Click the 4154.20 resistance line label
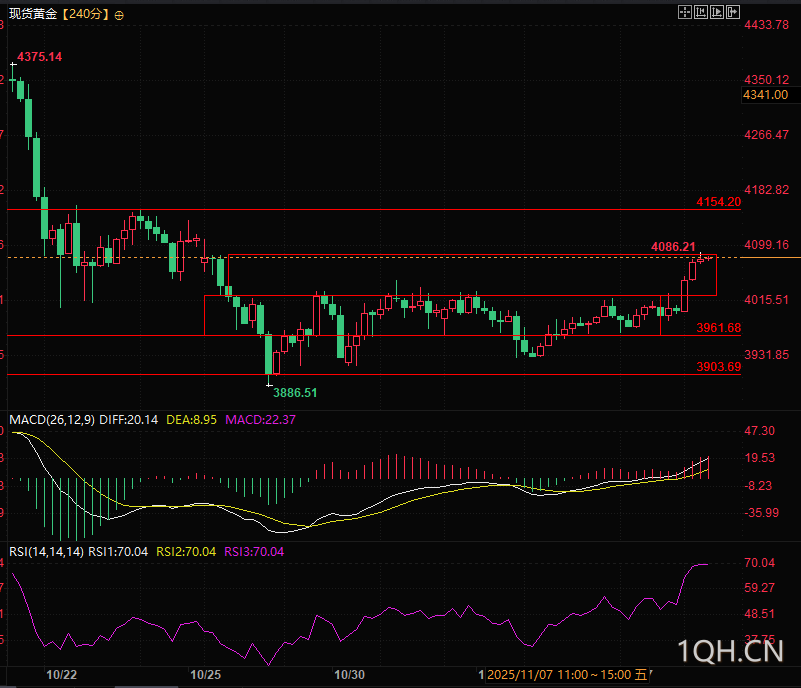Viewport: 801px width, 688px height. click(718, 202)
